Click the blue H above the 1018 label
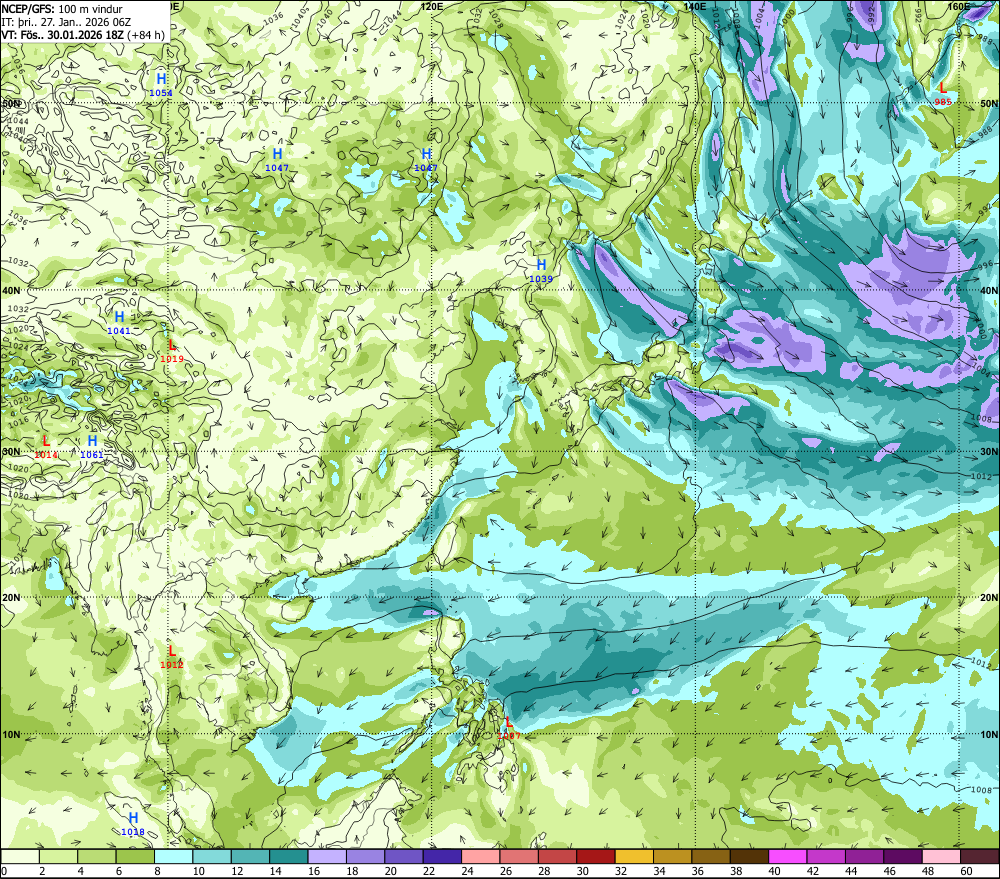The image size is (1000, 879). pyautogui.click(x=133, y=818)
